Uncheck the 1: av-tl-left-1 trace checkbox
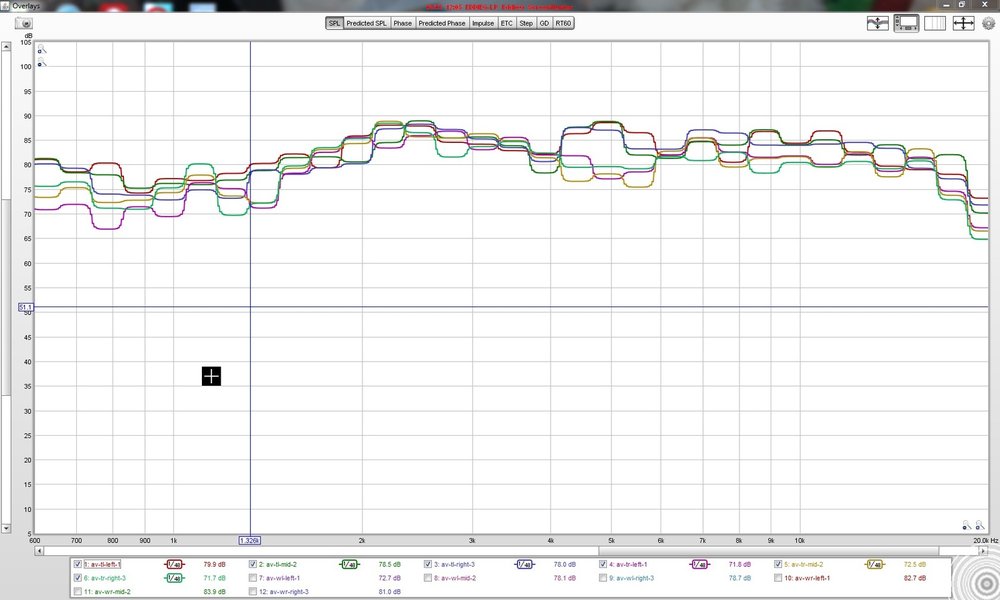 [78, 564]
